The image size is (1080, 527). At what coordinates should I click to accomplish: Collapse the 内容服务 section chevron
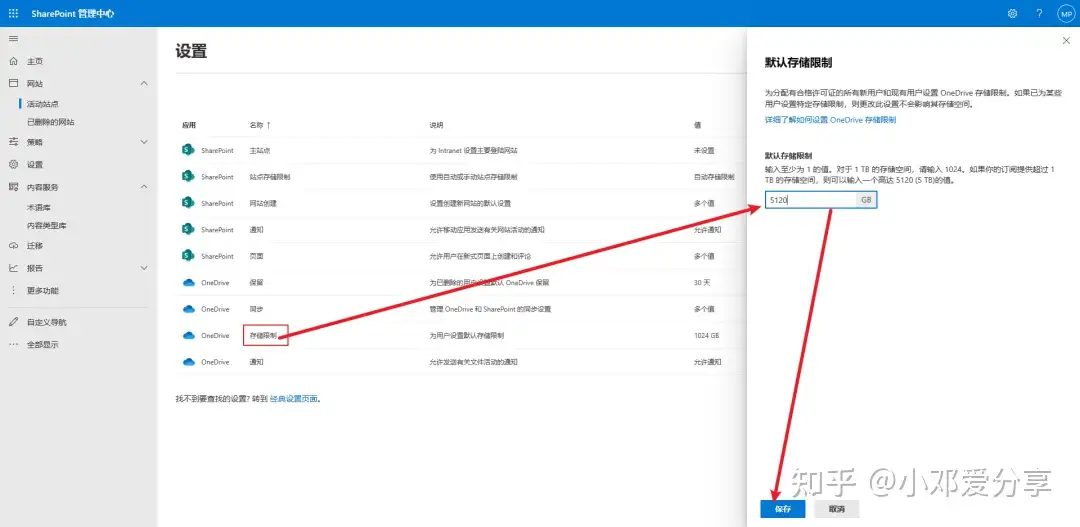click(144, 187)
